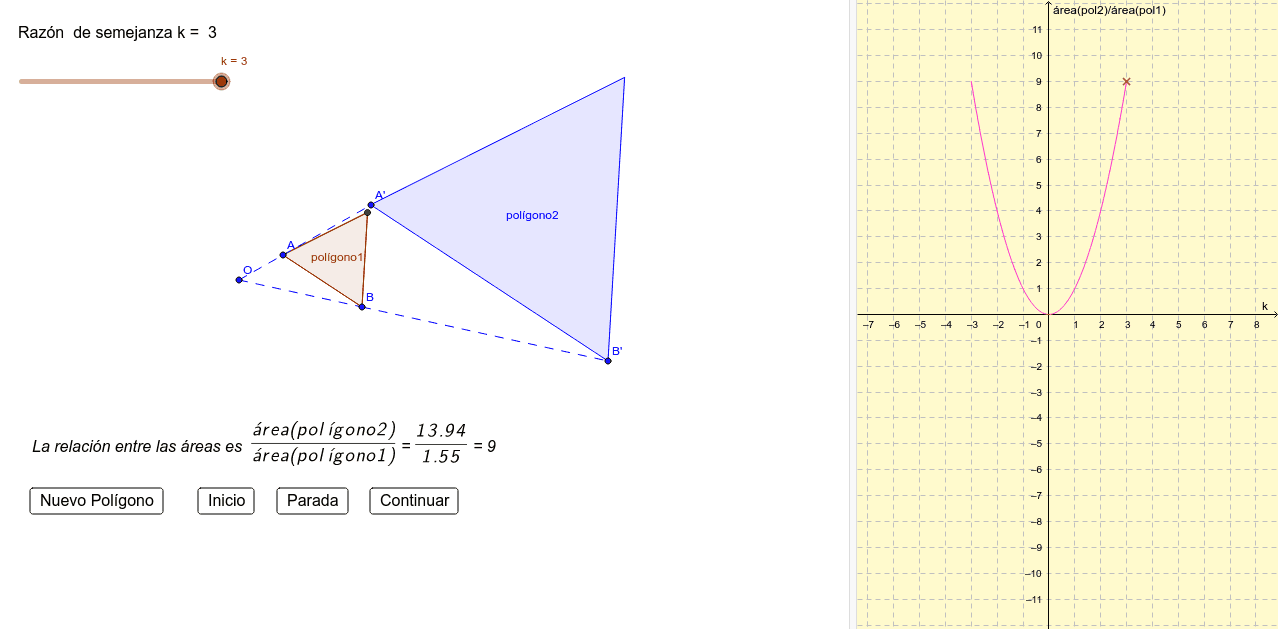Click the y-axis label área(pol2)/área(pol1)
The width and height of the screenshot is (1280, 631).
point(1109,11)
